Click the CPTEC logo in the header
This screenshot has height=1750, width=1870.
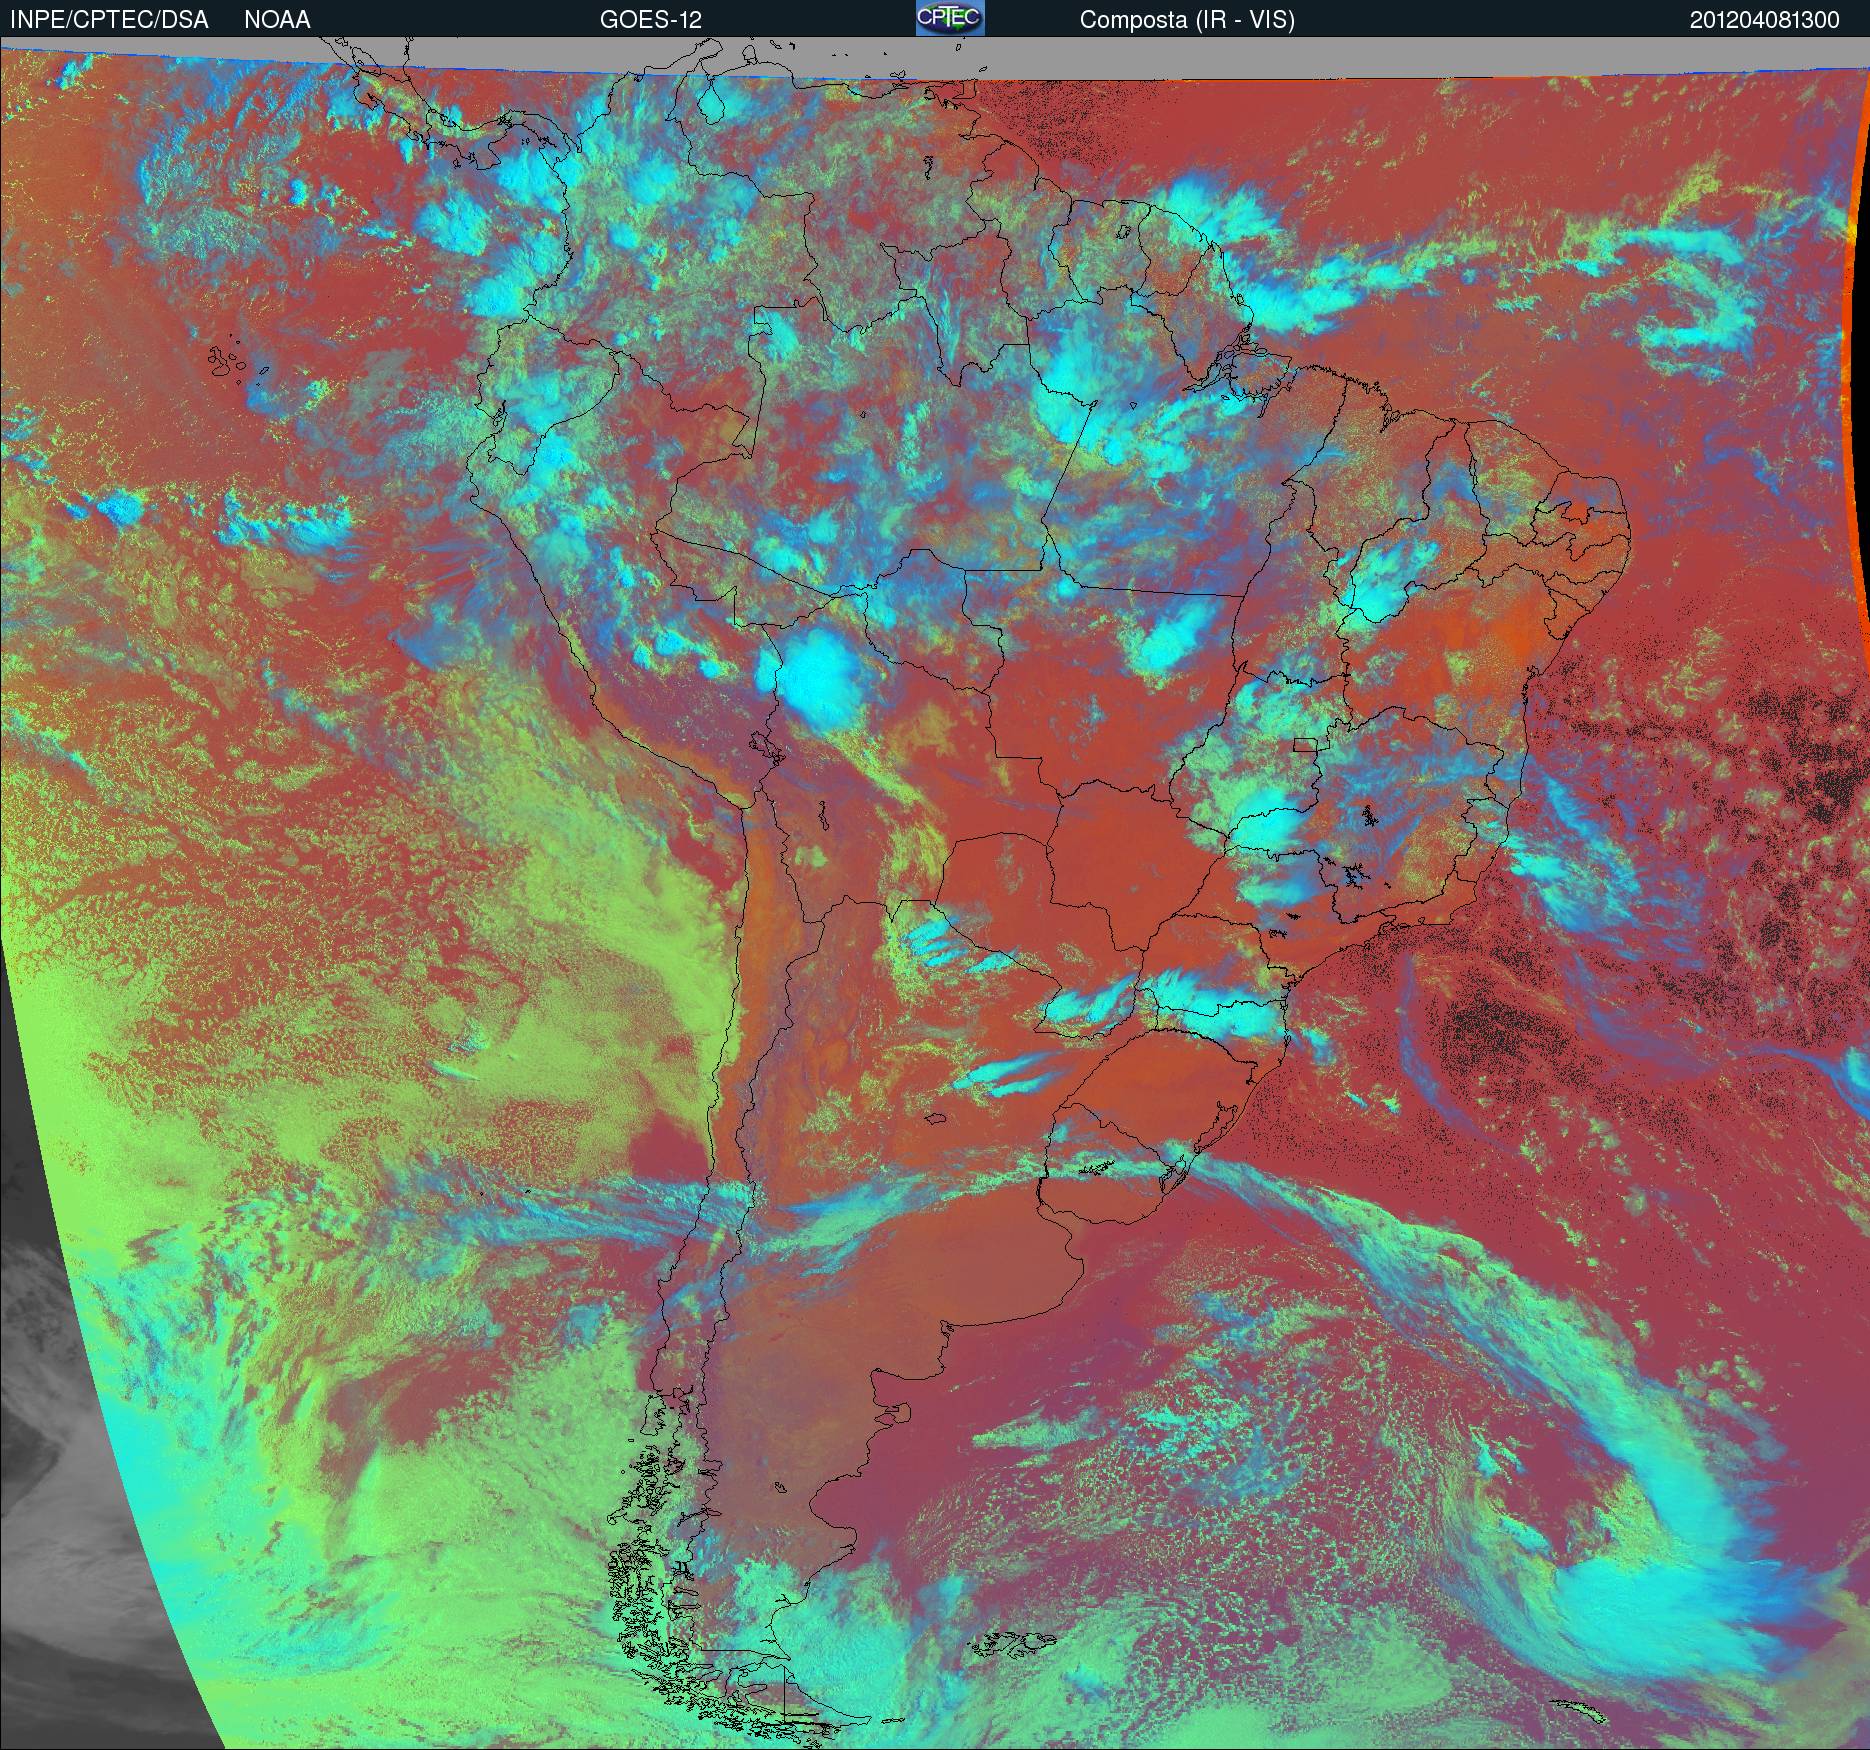pyautogui.click(x=950, y=18)
